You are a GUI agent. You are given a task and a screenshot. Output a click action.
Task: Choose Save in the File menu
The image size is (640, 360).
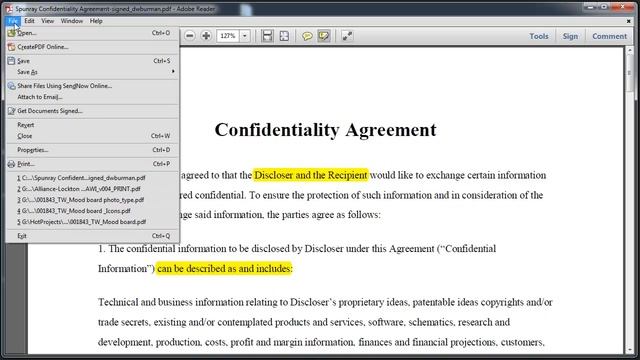click(x=92, y=61)
